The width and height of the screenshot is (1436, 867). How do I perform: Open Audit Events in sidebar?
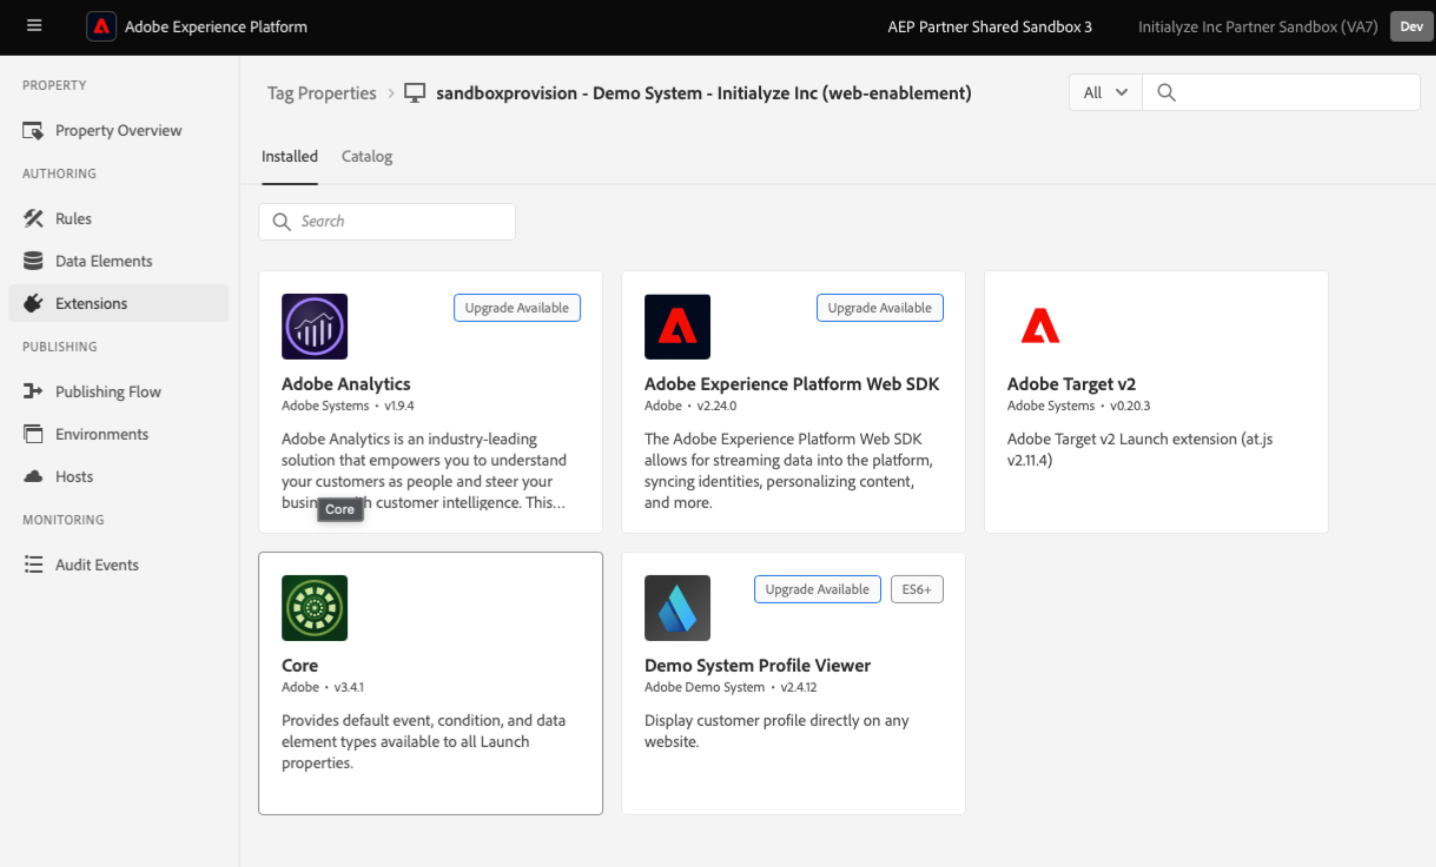click(119, 564)
